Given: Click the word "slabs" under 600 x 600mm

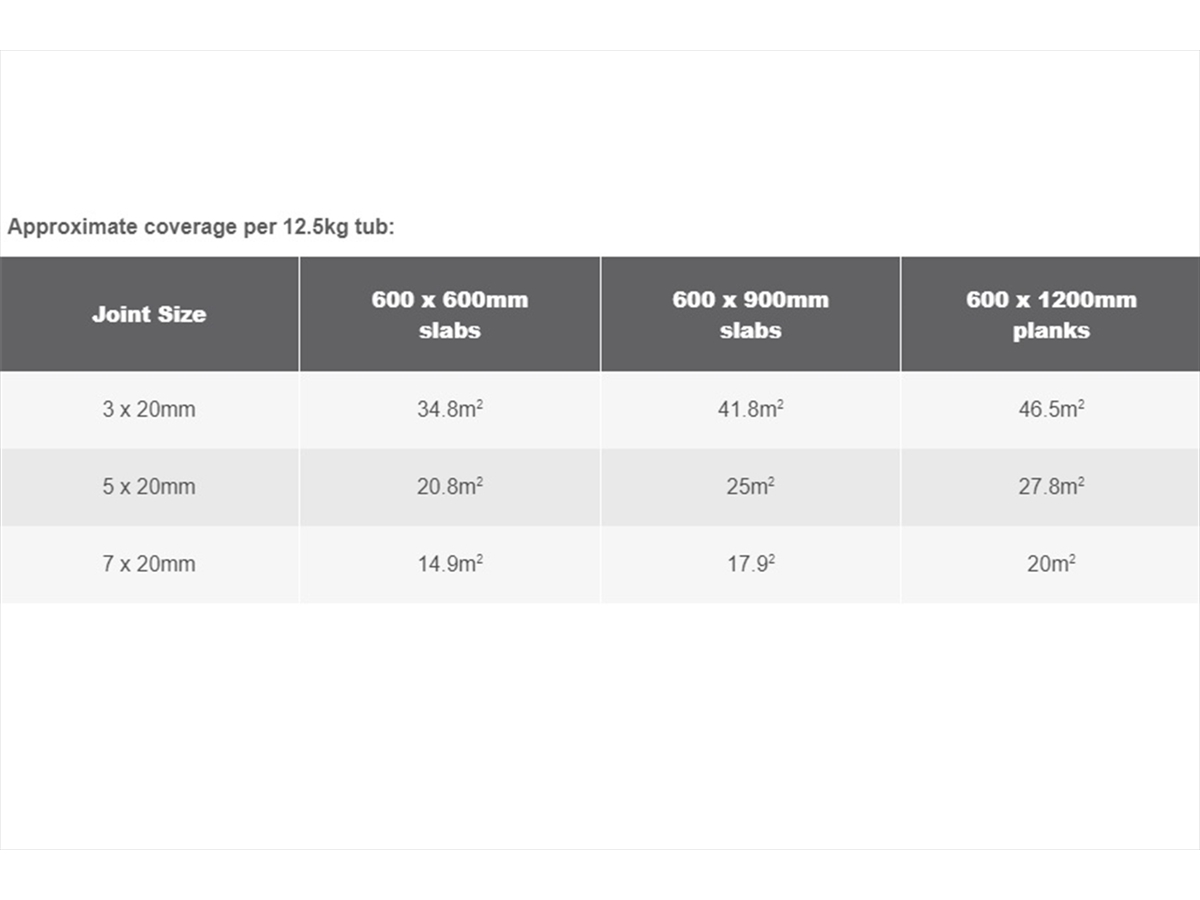Looking at the screenshot, I should coord(450,331).
